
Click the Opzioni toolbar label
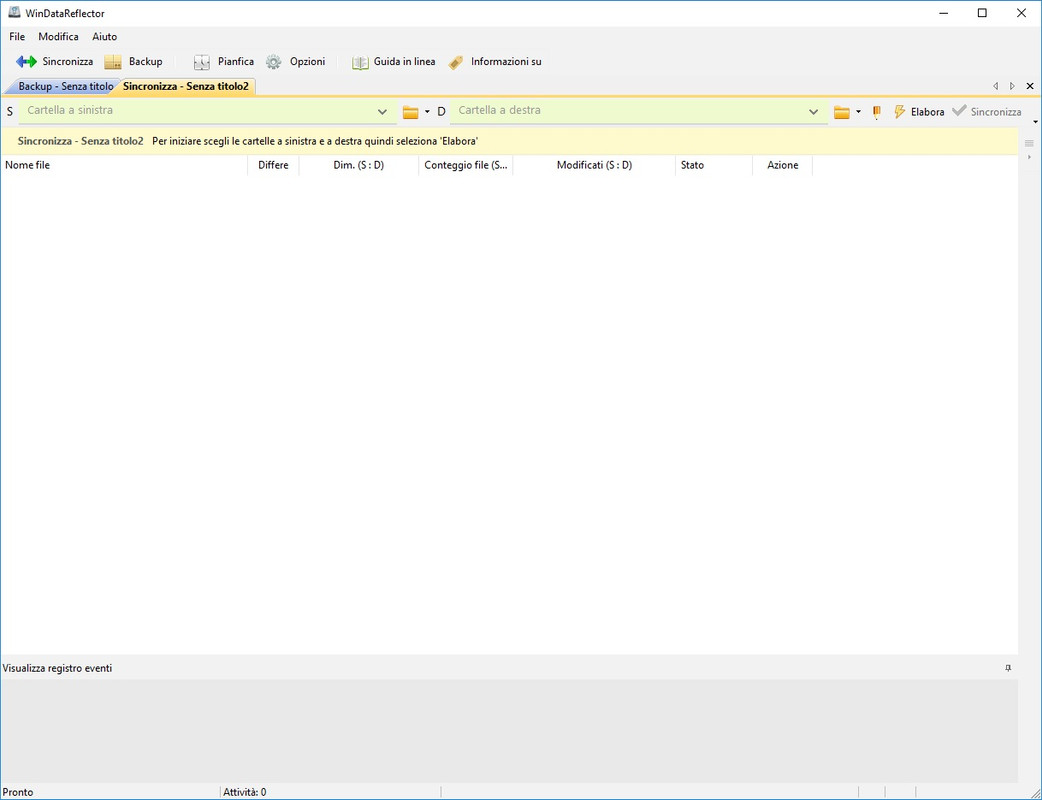pos(308,61)
